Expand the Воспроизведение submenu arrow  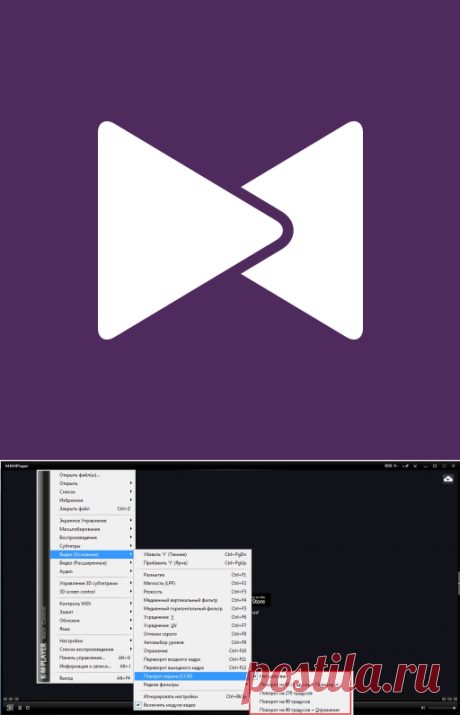coord(131,537)
